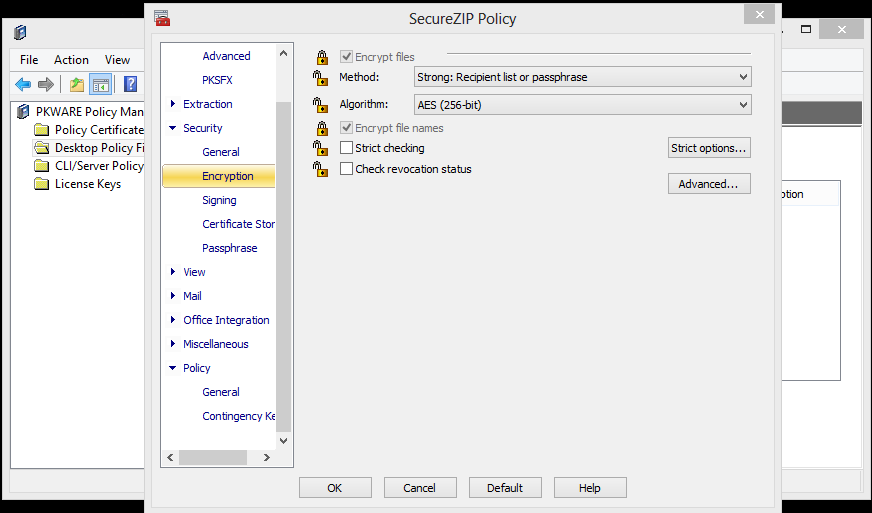Click the lock icon beside Strict checking
Image resolution: width=872 pixels, height=513 pixels.
(321, 149)
